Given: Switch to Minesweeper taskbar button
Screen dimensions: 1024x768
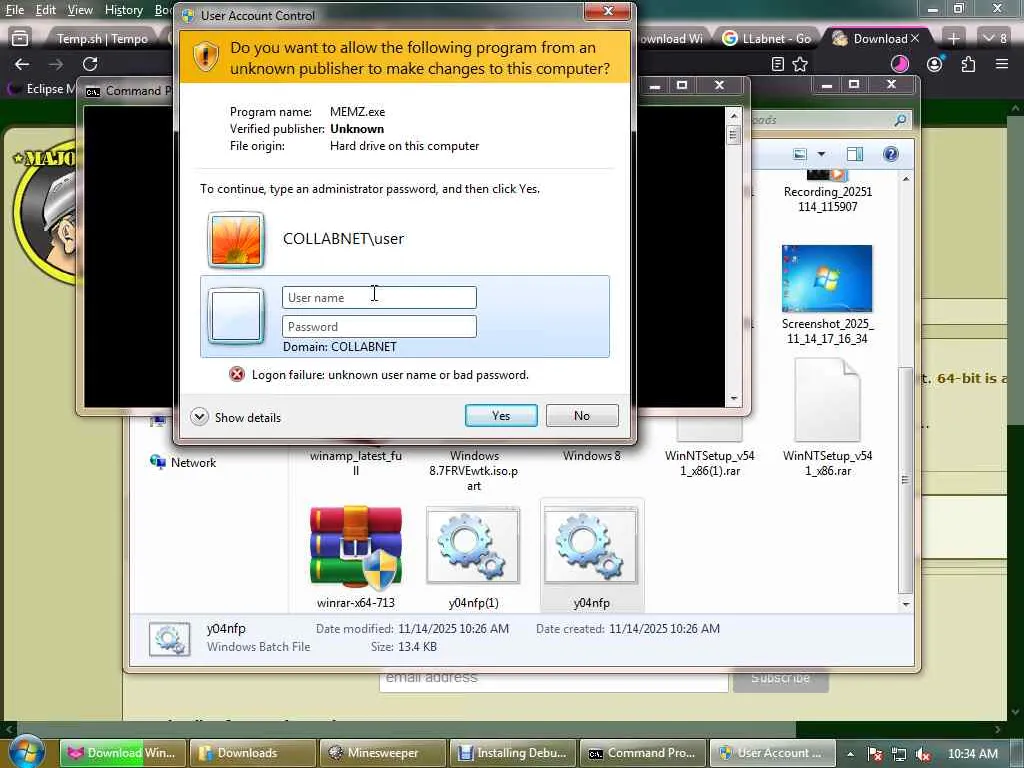Looking at the screenshot, I should click(x=383, y=753).
